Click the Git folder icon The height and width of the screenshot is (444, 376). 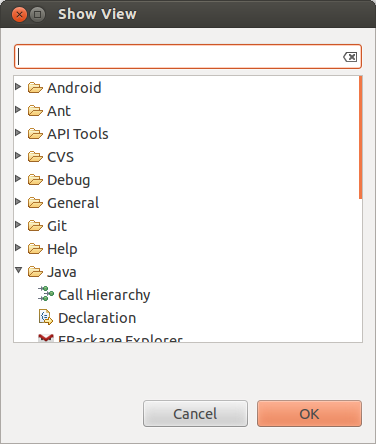click(x=35, y=226)
